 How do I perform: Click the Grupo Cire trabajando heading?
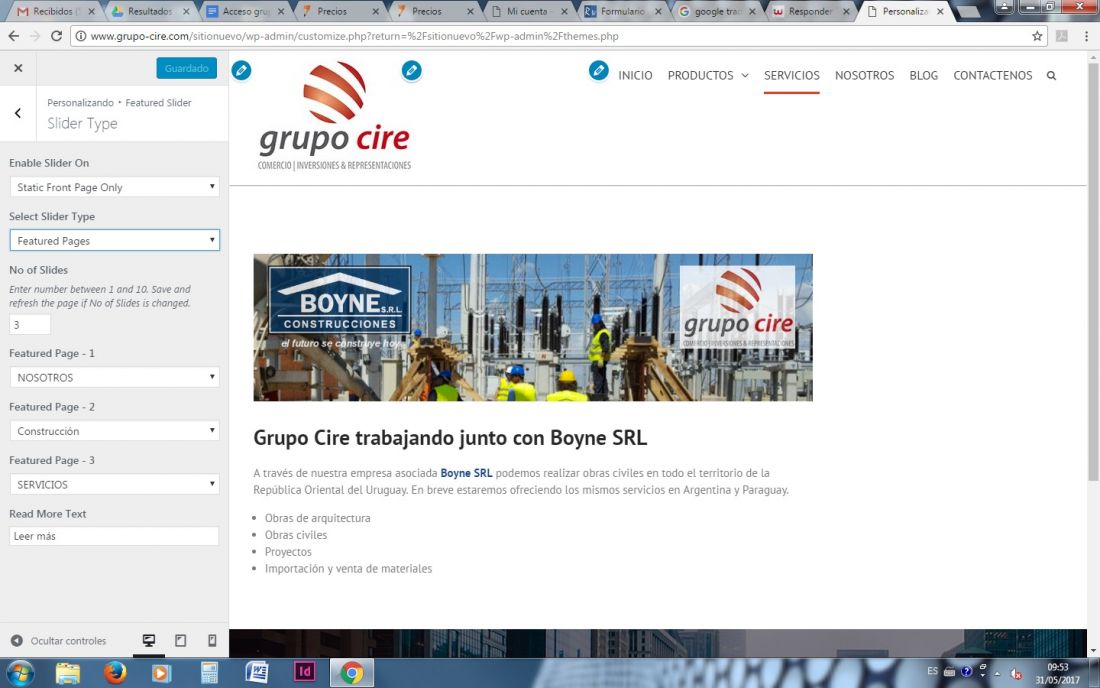coord(450,438)
